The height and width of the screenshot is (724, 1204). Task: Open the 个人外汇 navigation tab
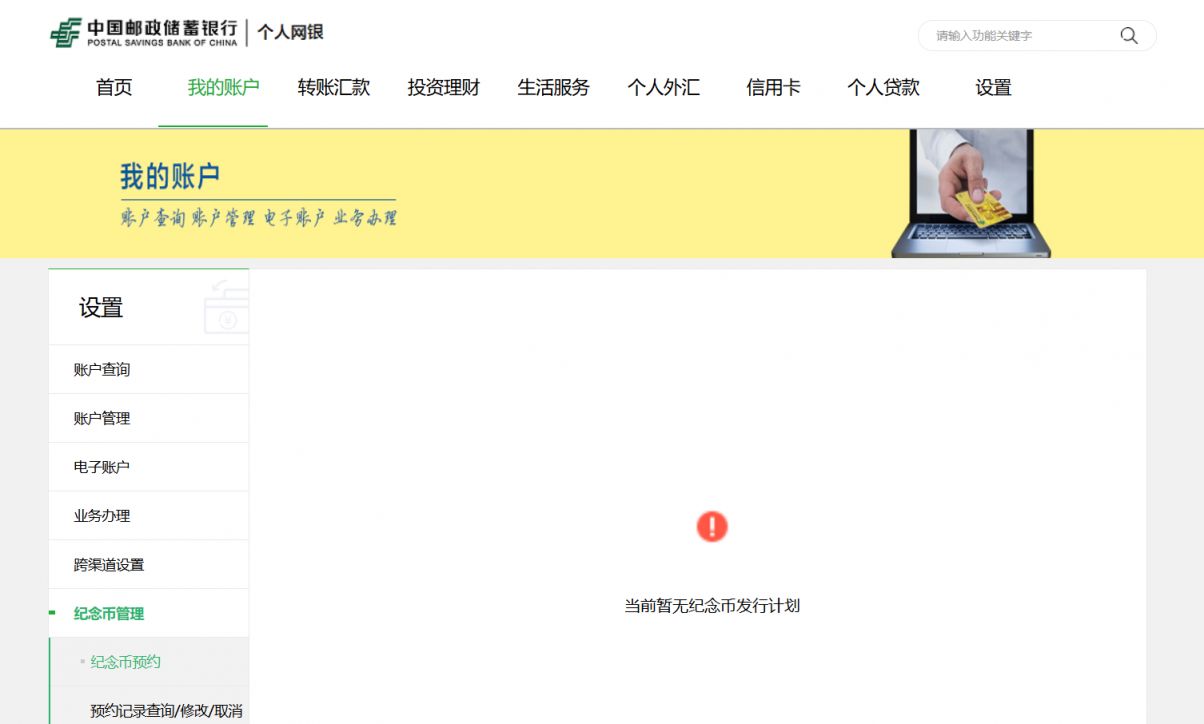pos(664,88)
